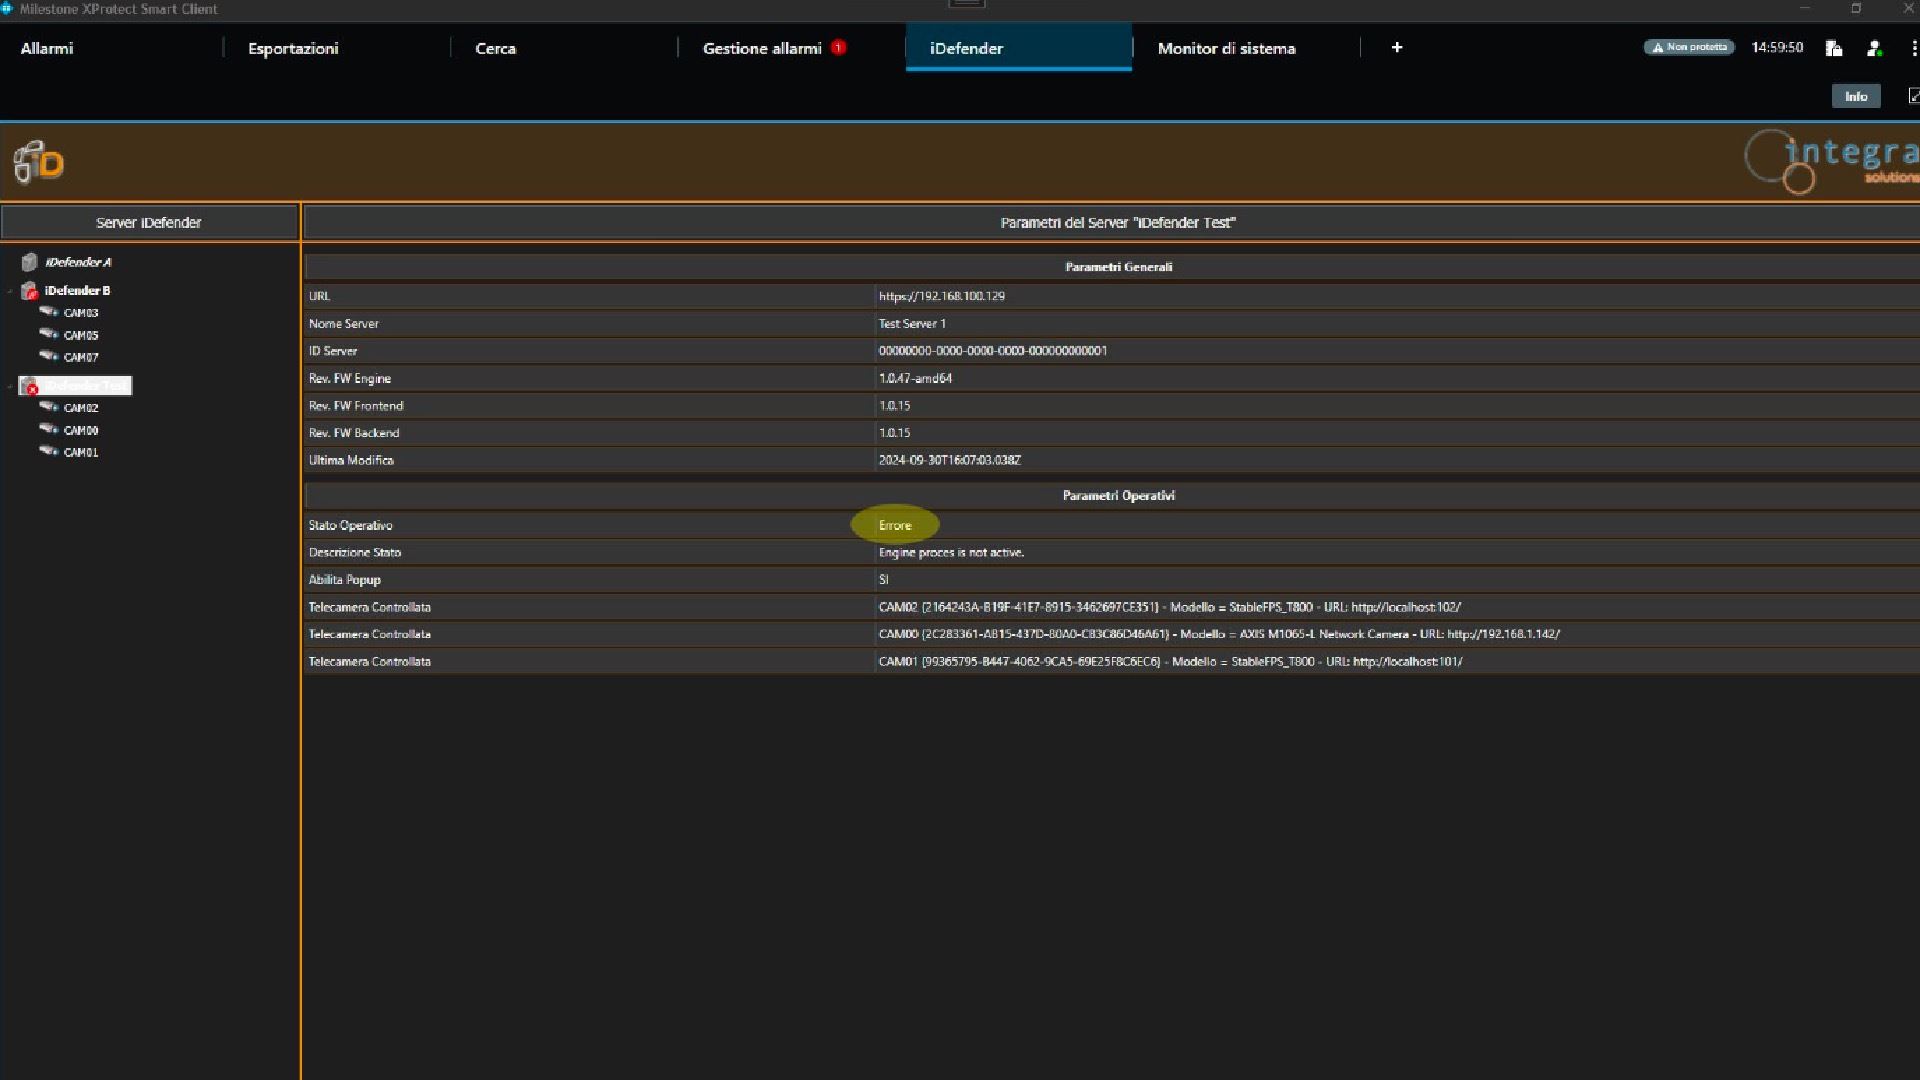Open the evidence lock list icon
Screen dimensions: 1920x1080
click(x=1834, y=48)
